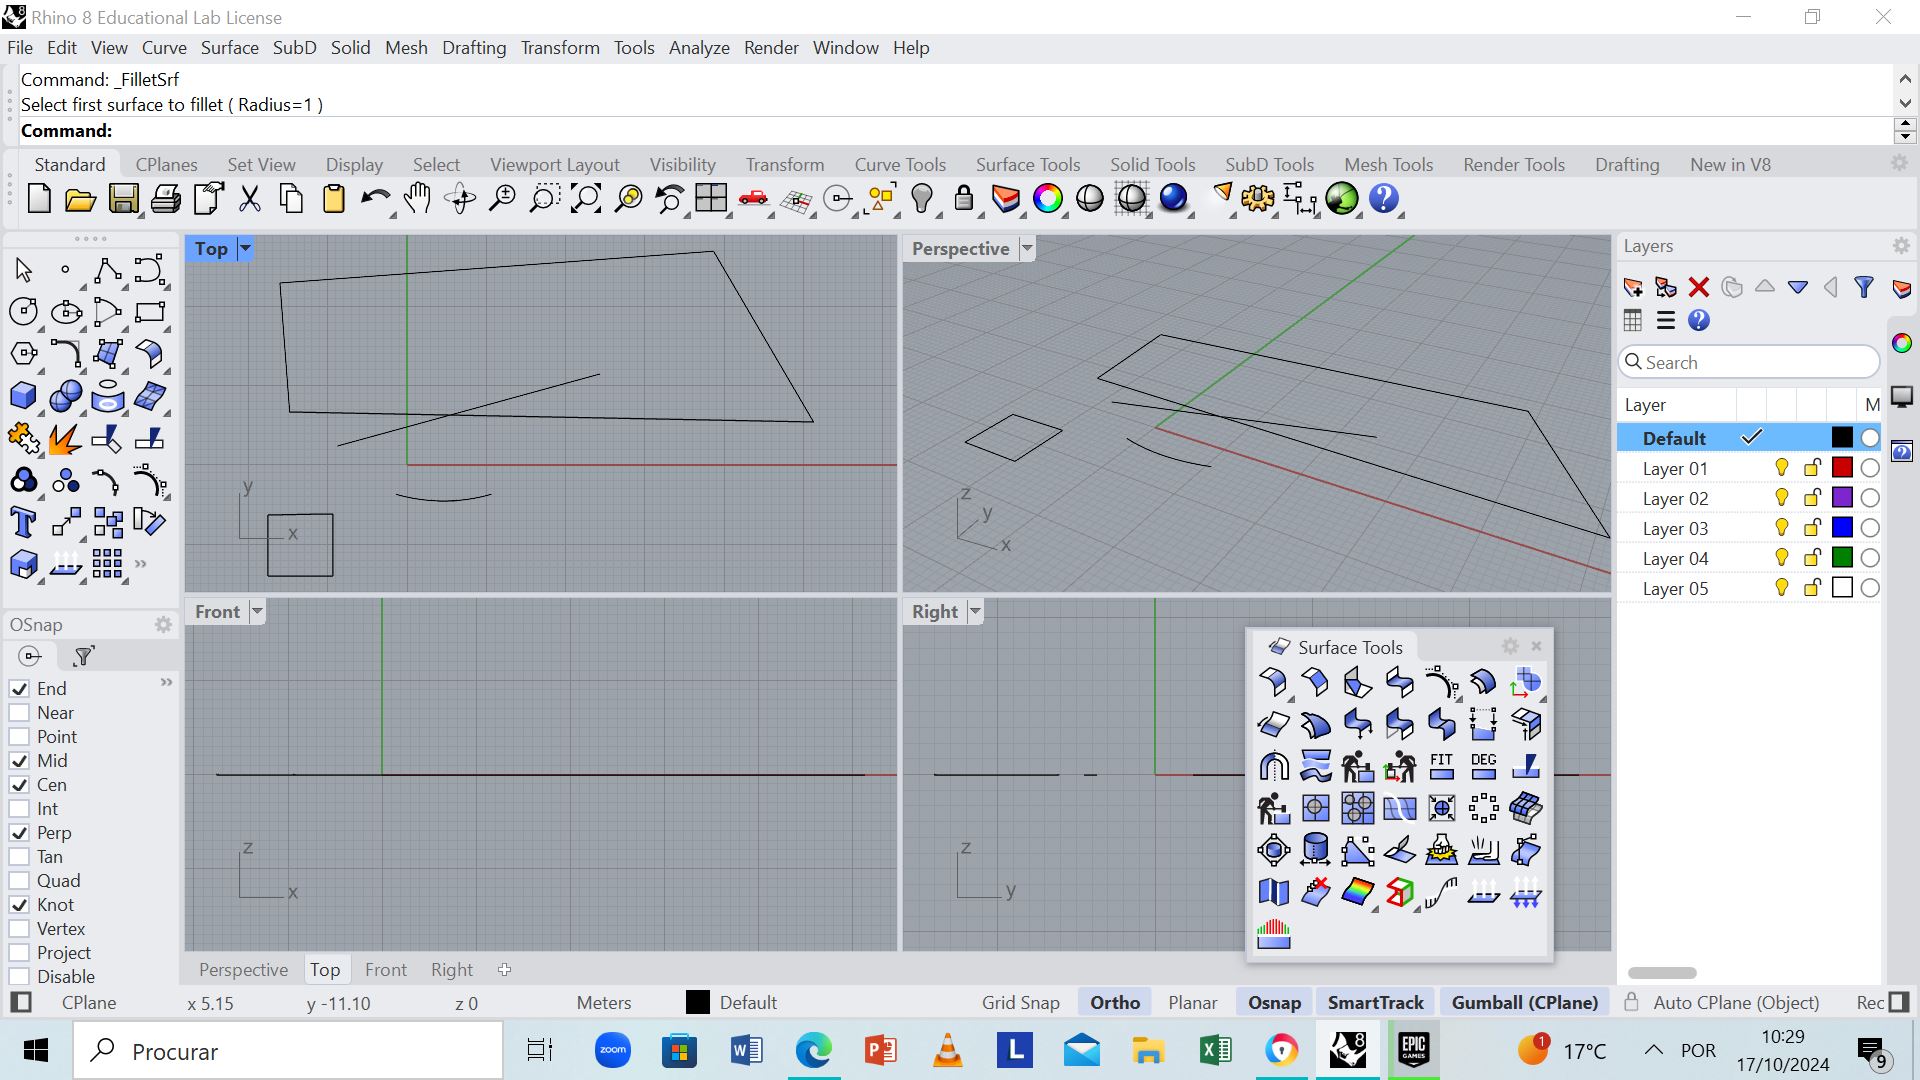Click the Ortho status bar toggle
Viewport: 1920px width, 1080px height.
(1116, 1002)
